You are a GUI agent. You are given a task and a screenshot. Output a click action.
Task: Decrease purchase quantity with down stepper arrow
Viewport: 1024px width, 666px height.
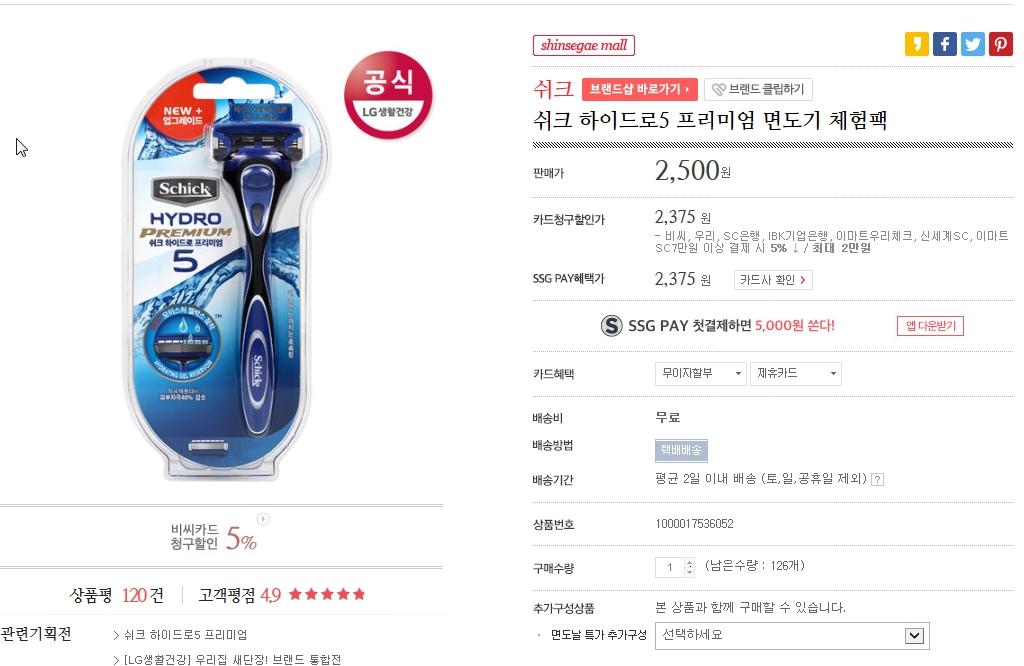(690, 571)
